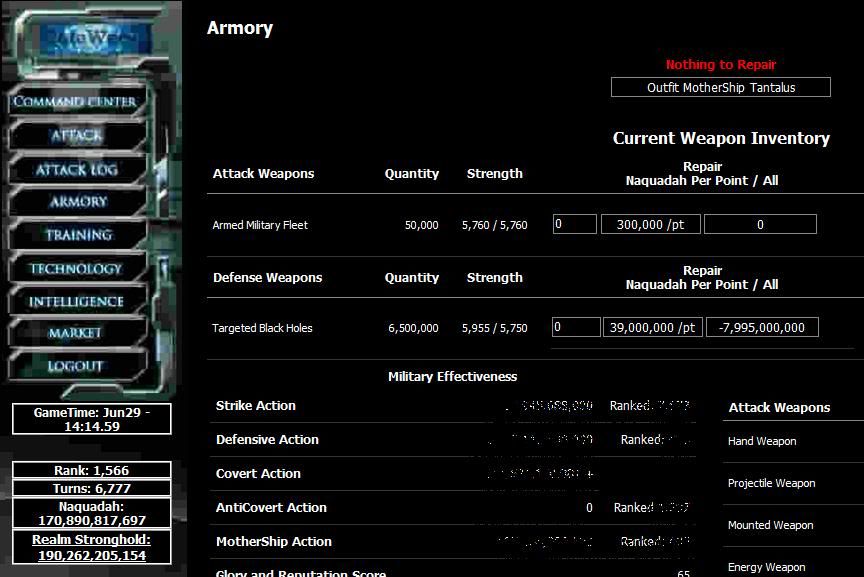Open the Attack Log
The image size is (864, 577).
[x=77, y=169]
